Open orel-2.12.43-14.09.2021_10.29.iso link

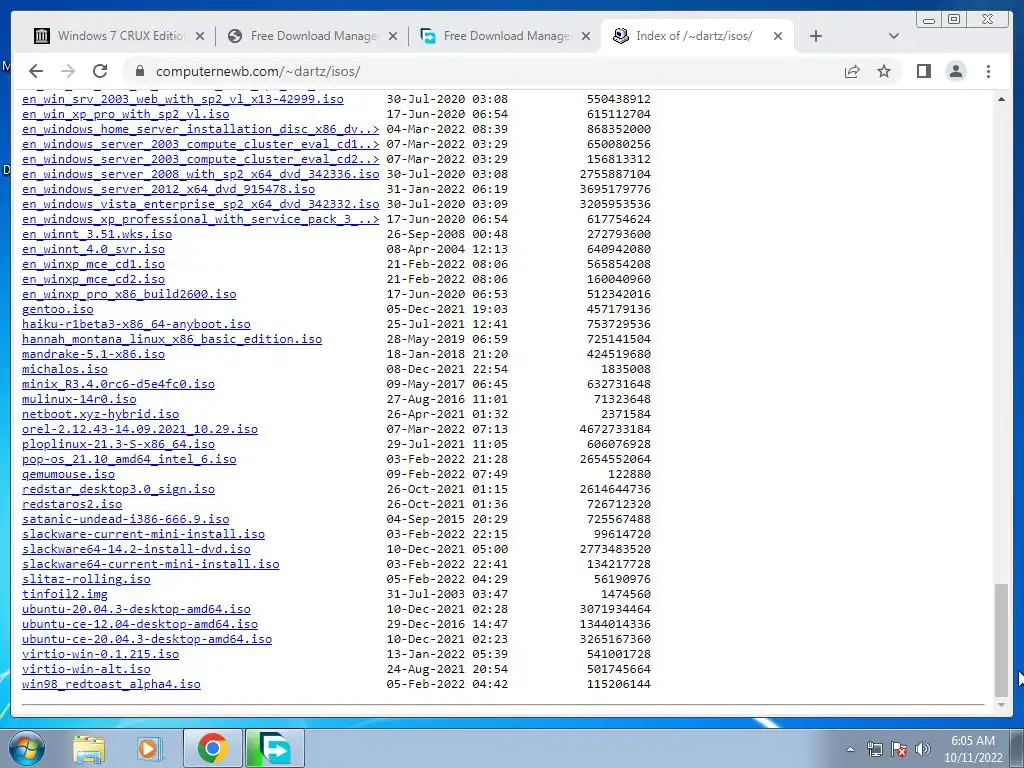pyautogui.click(x=140, y=430)
